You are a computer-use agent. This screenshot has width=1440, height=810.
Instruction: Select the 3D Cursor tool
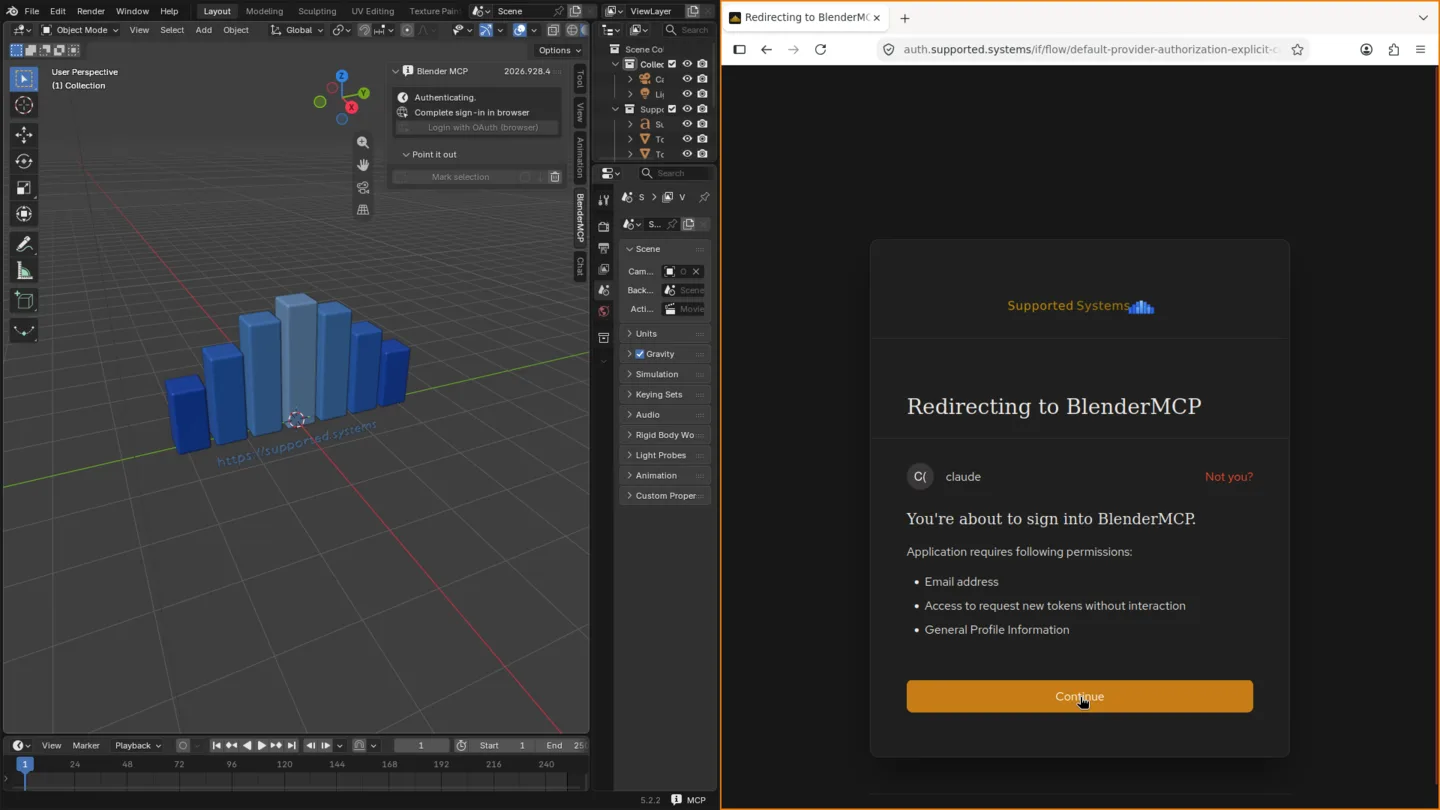pos(24,105)
